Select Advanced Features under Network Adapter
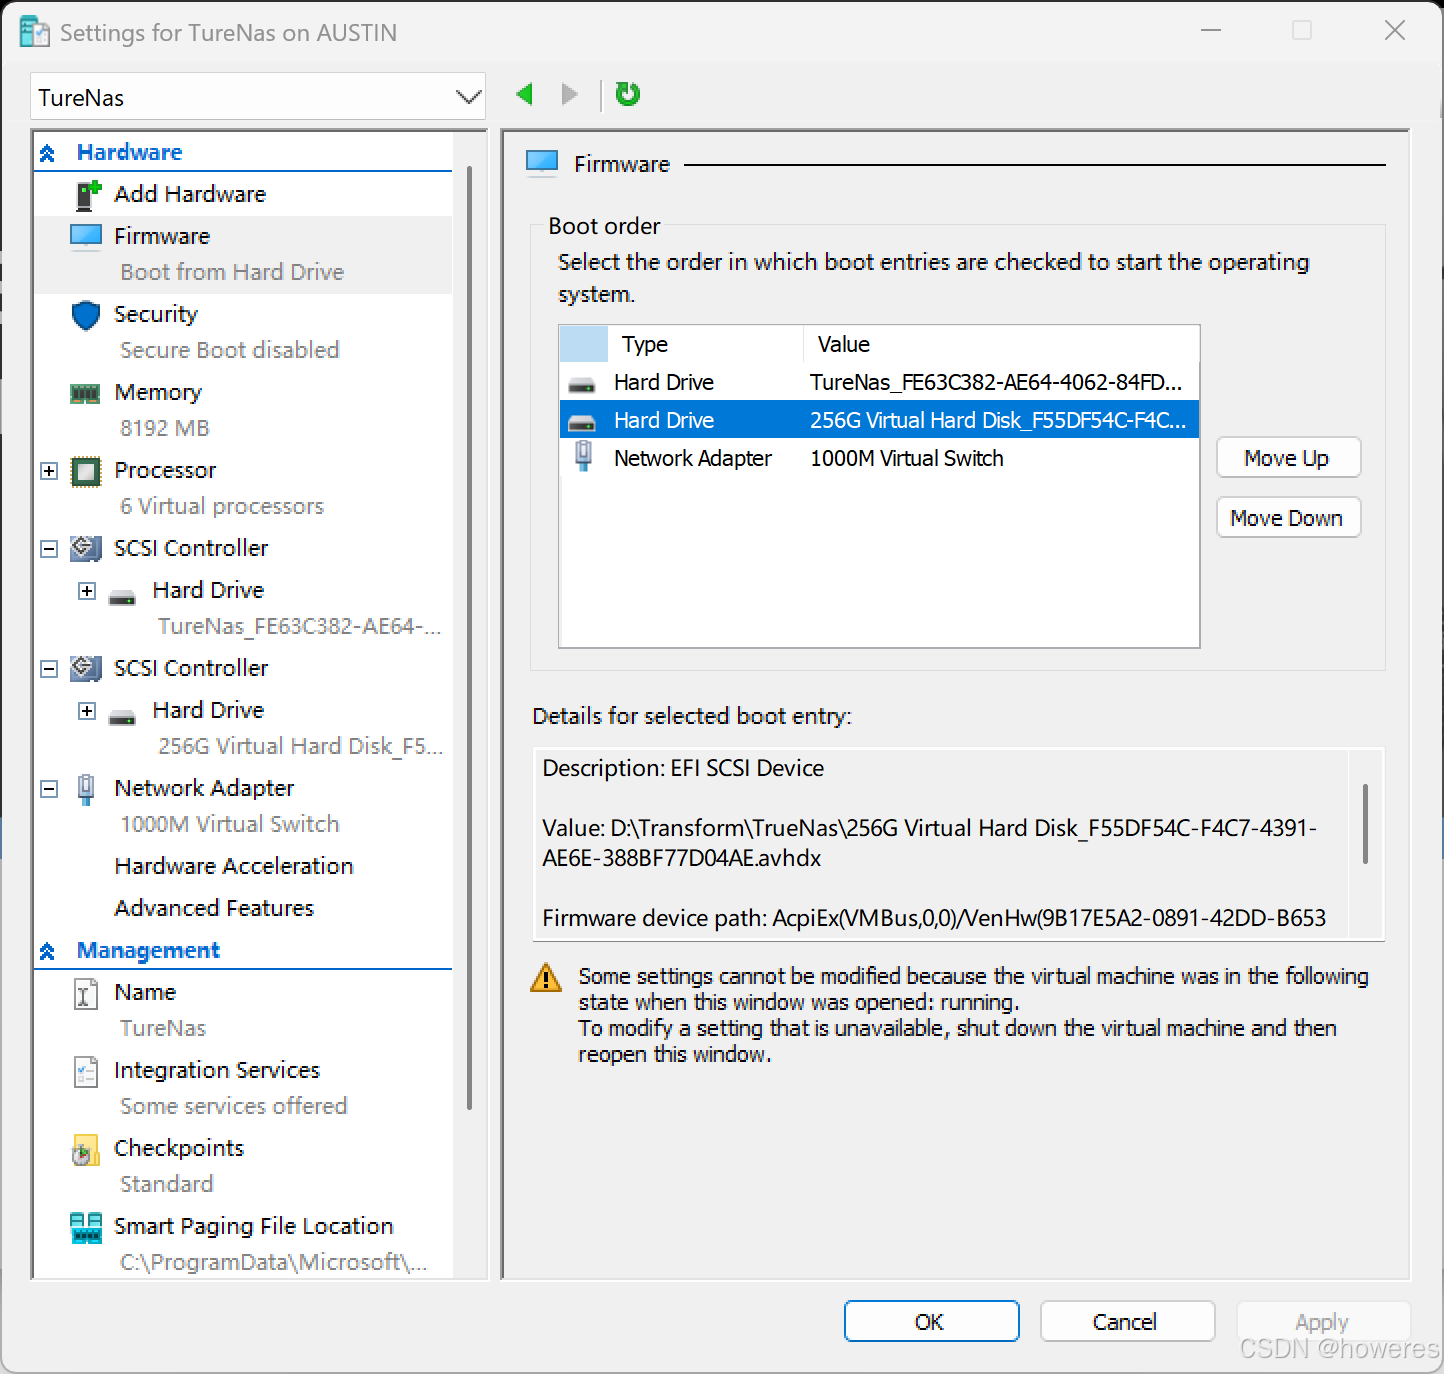Image resolution: width=1444 pixels, height=1374 pixels. 214,908
